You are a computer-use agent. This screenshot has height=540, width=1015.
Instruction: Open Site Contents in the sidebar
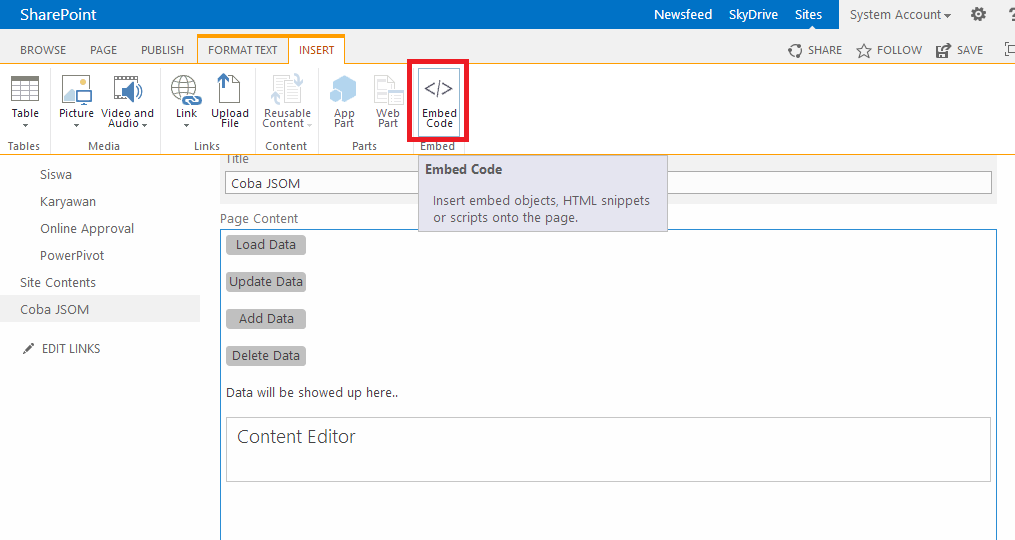tap(58, 283)
